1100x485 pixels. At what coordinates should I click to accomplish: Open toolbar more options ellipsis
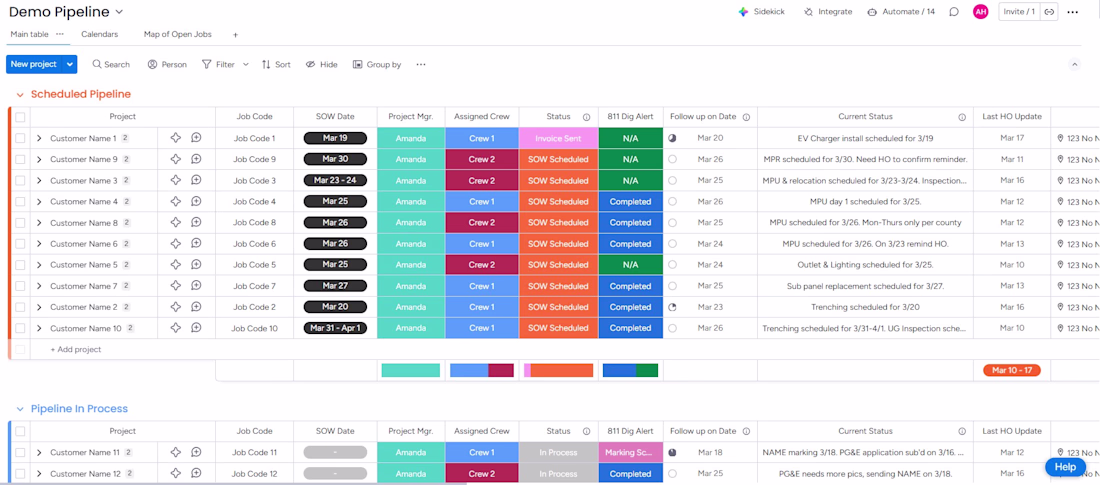[x=421, y=65]
